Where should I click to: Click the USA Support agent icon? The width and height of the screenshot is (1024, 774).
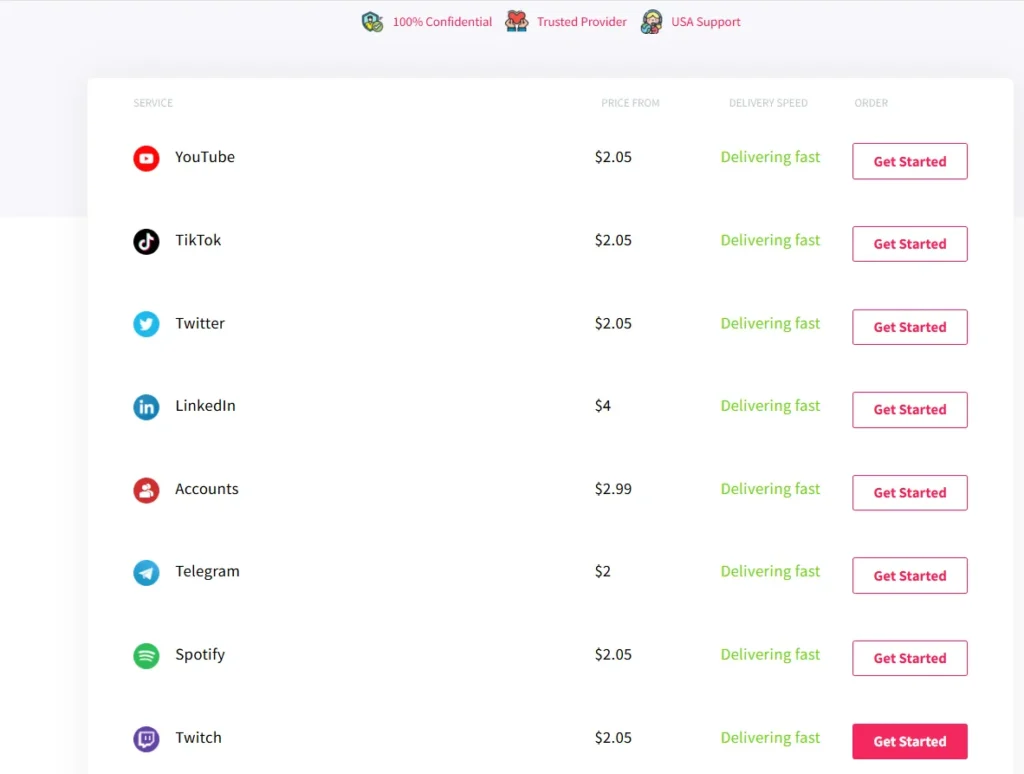[x=651, y=22]
